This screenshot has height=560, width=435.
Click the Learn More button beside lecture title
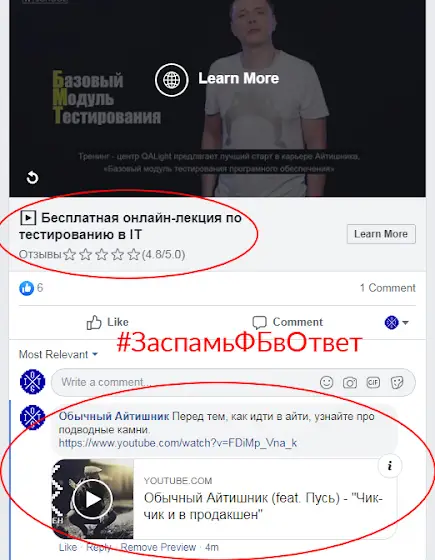click(x=381, y=234)
